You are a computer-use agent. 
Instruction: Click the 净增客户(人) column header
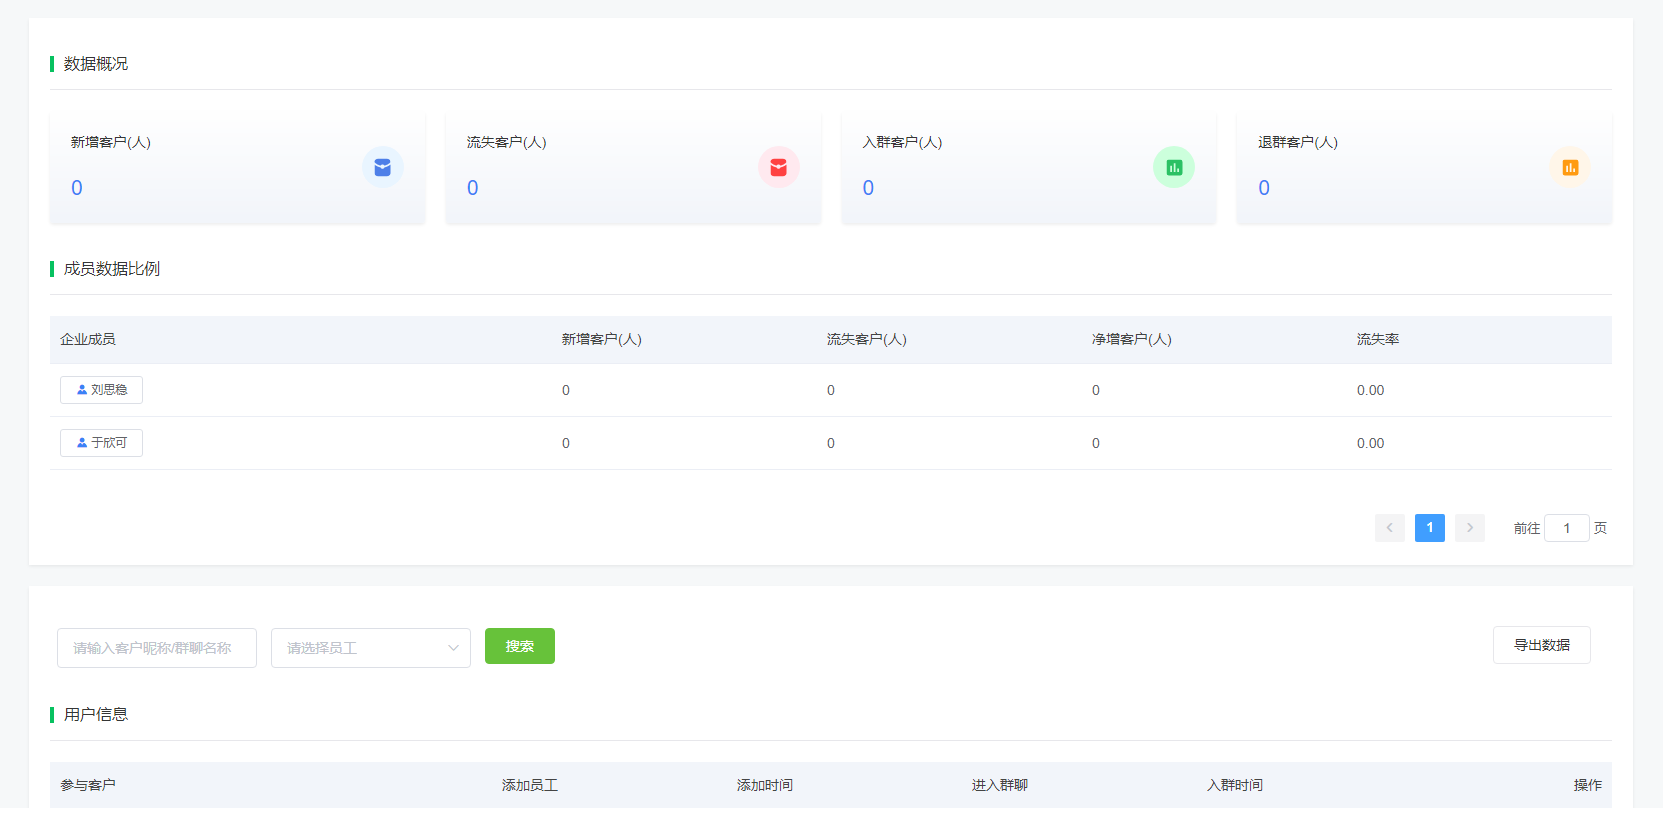[x=1131, y=340]
